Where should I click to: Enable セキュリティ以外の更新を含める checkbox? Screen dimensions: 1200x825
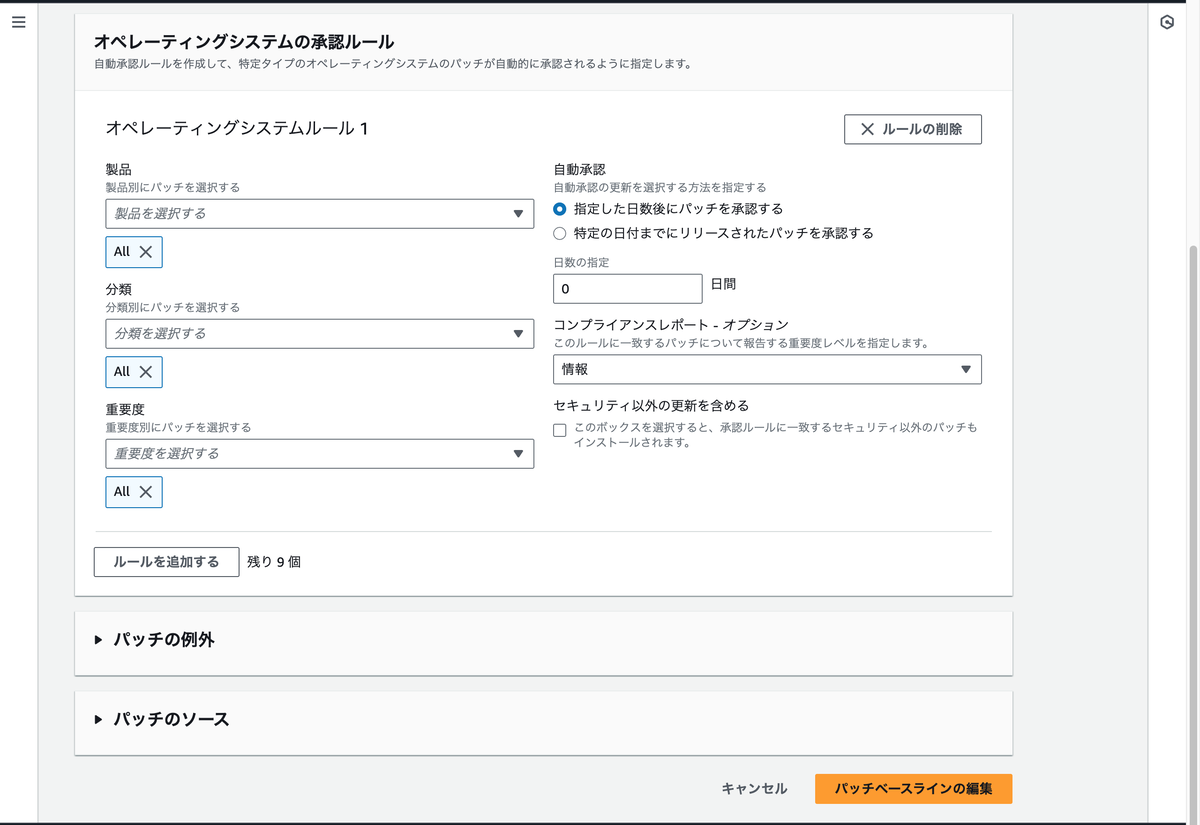point(560,430)
